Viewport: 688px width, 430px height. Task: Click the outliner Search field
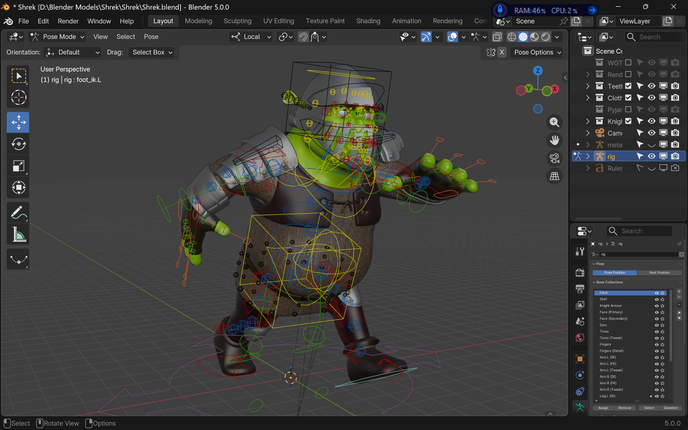click(654, 37)
